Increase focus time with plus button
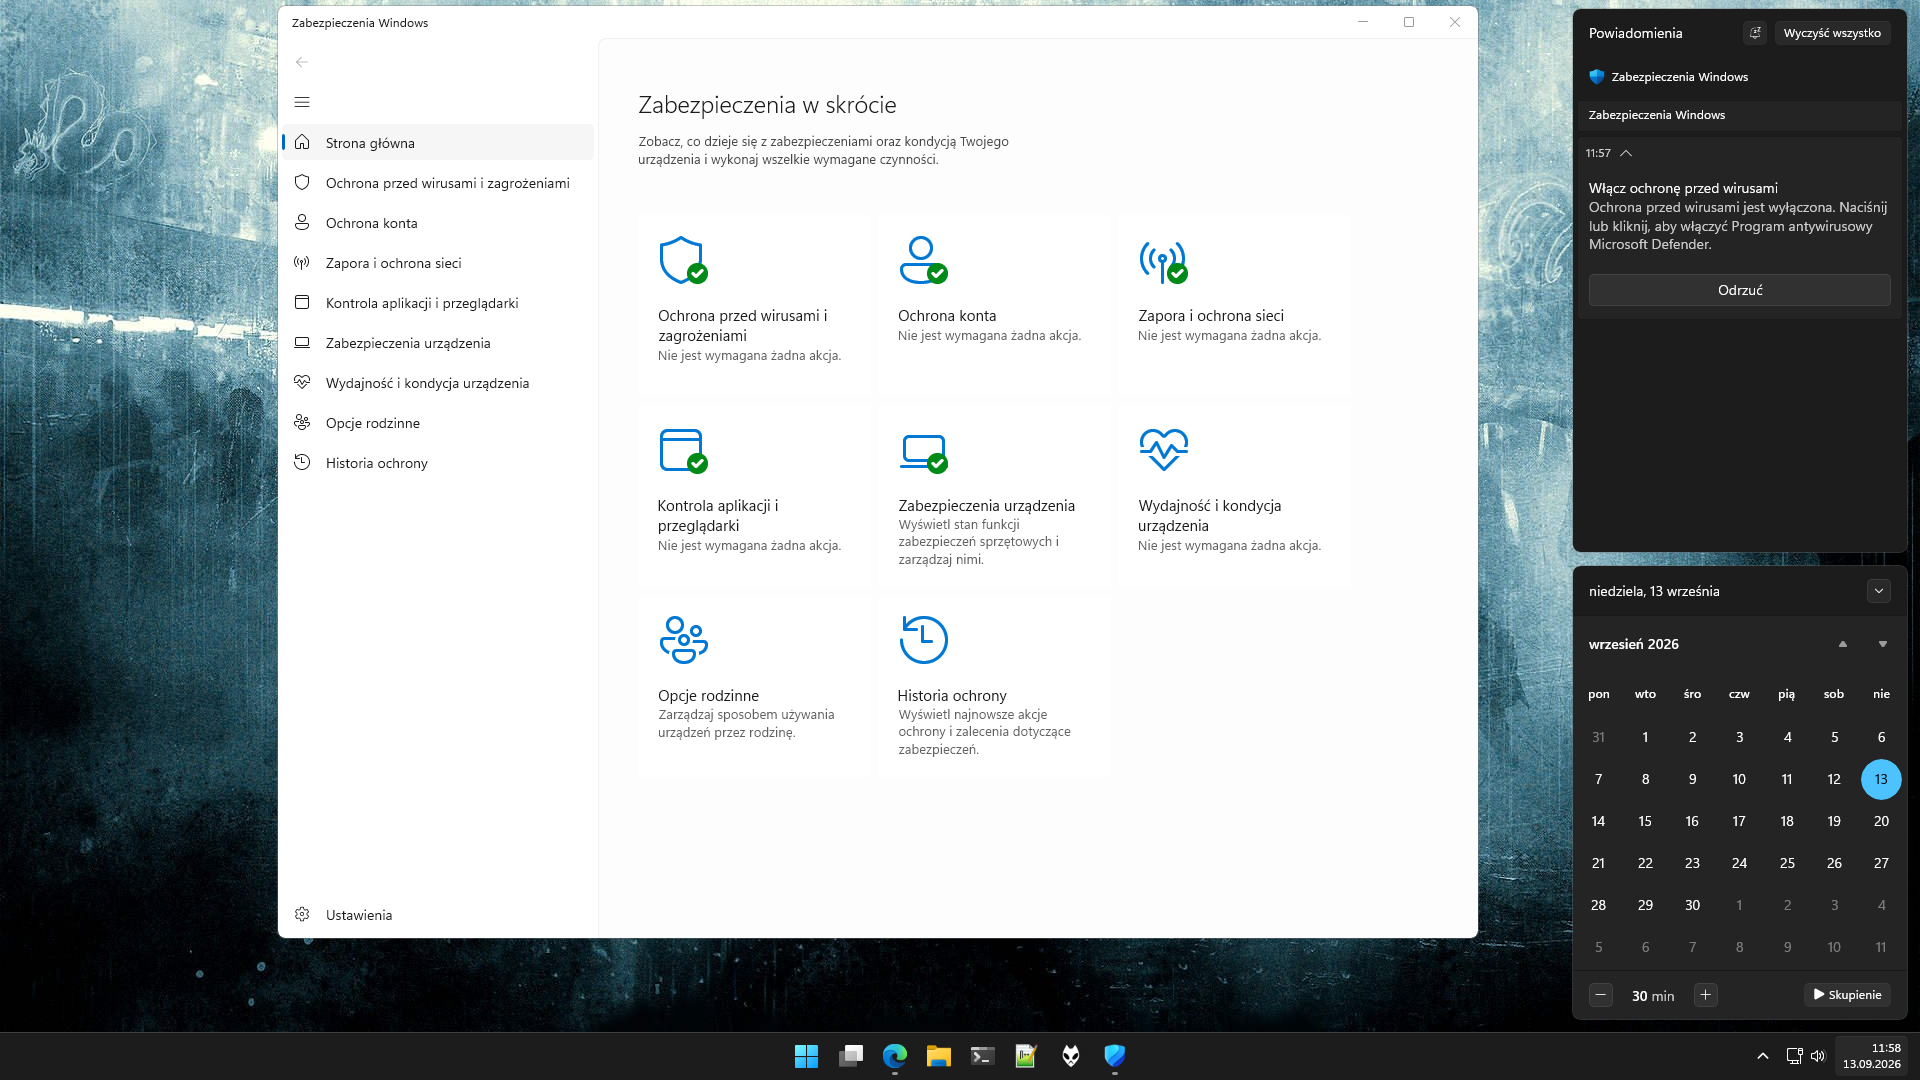 pos(1706,995)
